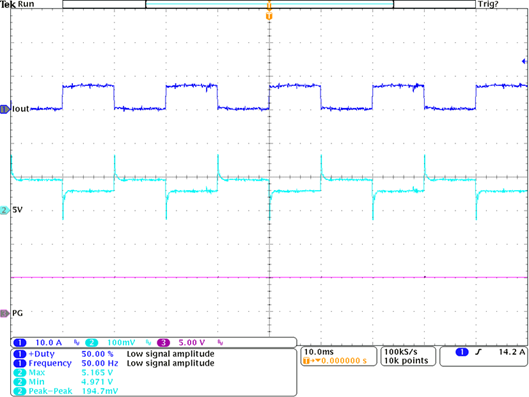Screen dimensions: 529x397
Task: Click blue trigger level arrow on right edge
Action: (524, 61)
